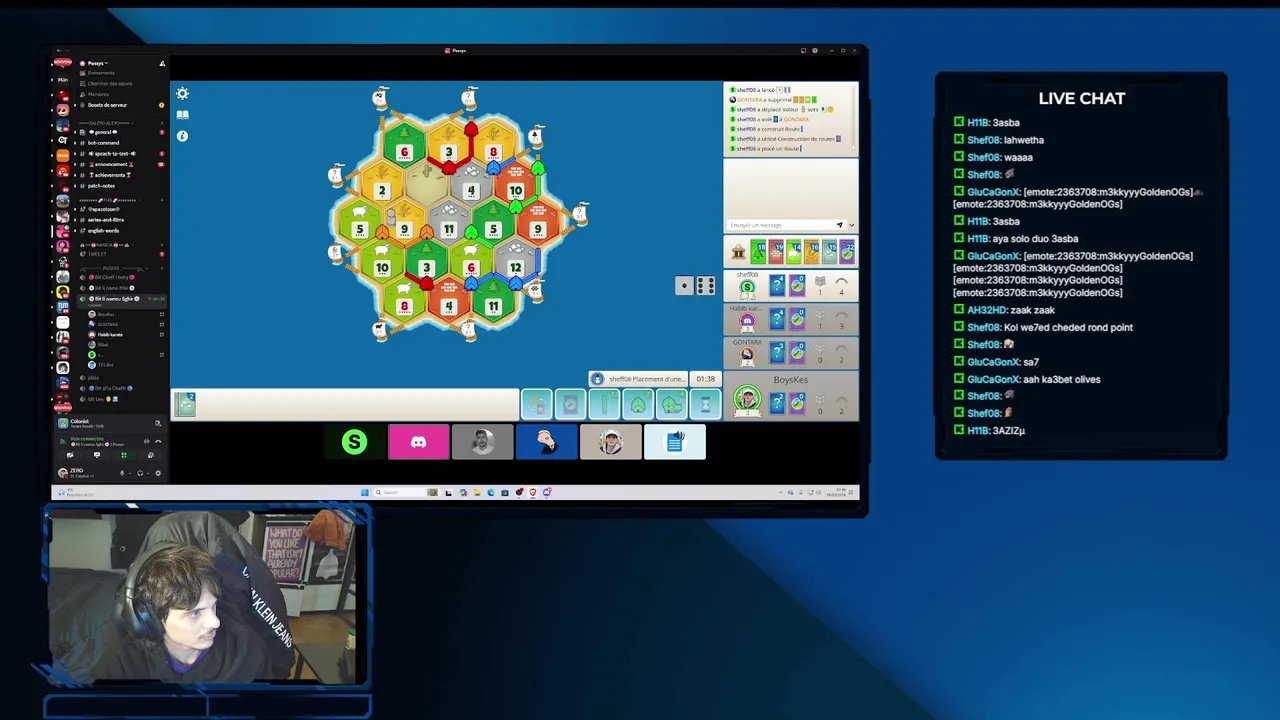Click the info circle icon on the board
Screen dimensions: 1280x720
(182, 136)
